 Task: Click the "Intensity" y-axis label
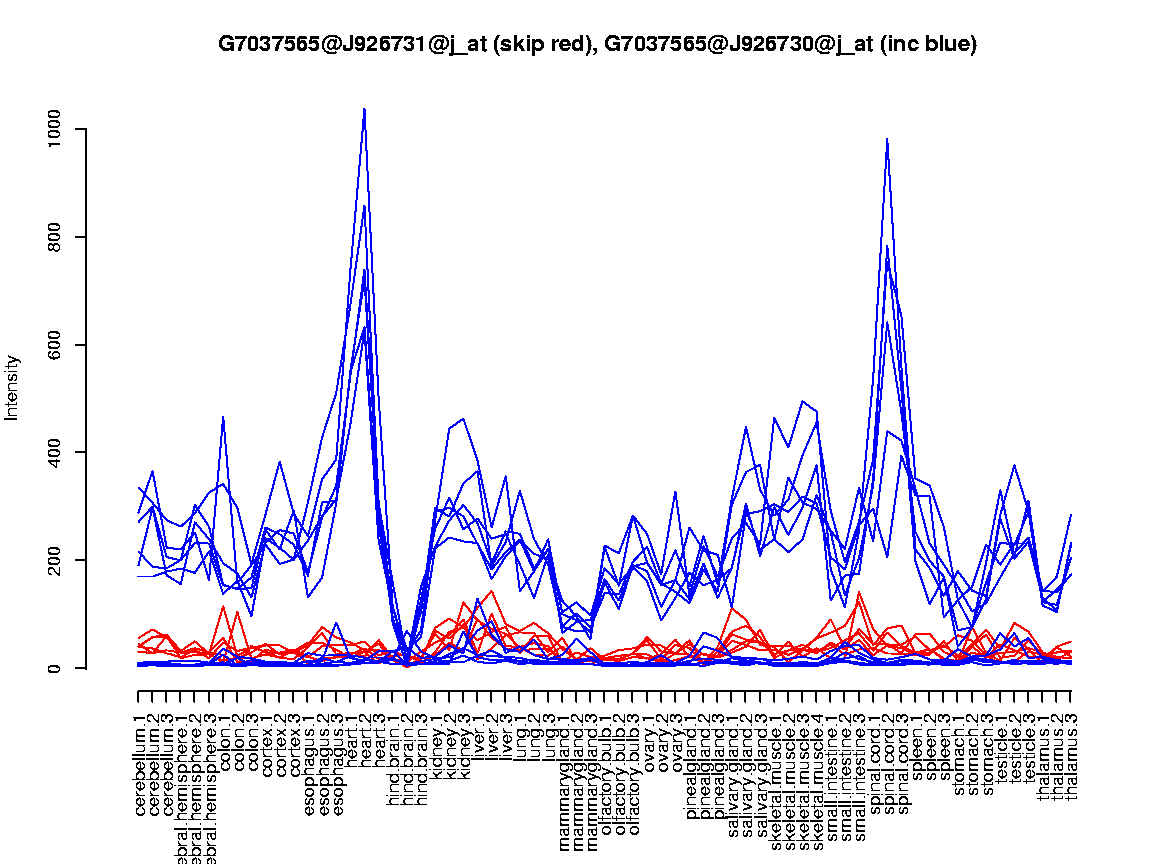13,387
